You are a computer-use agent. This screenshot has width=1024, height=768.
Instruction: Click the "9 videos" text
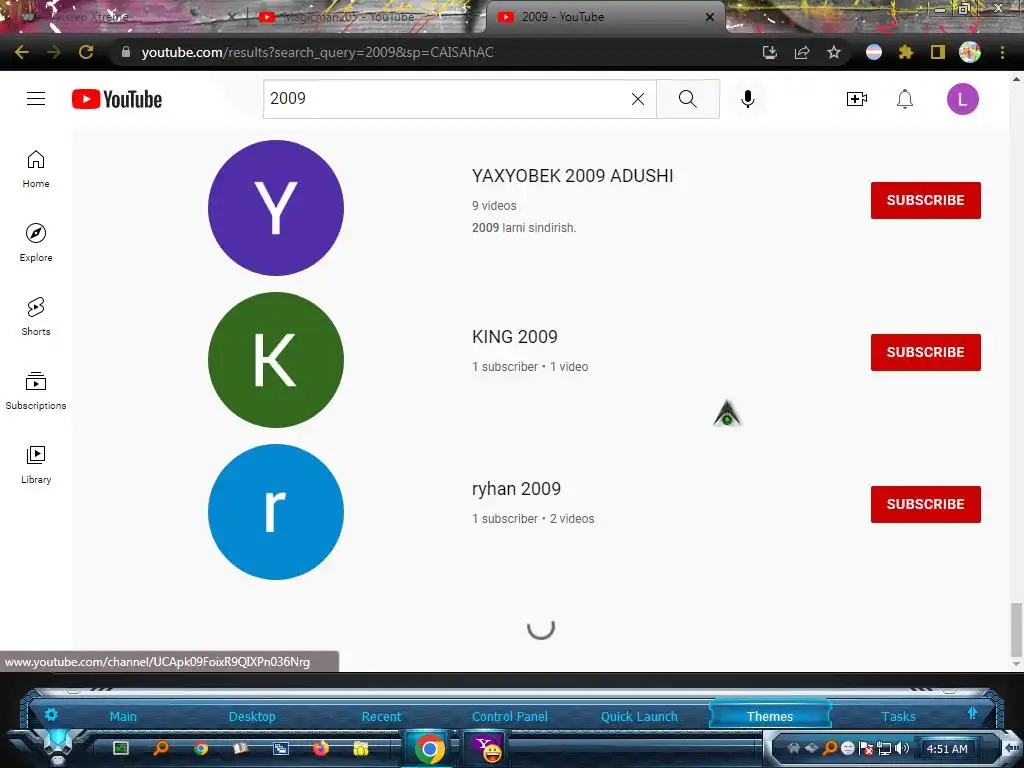pos(494,206)
